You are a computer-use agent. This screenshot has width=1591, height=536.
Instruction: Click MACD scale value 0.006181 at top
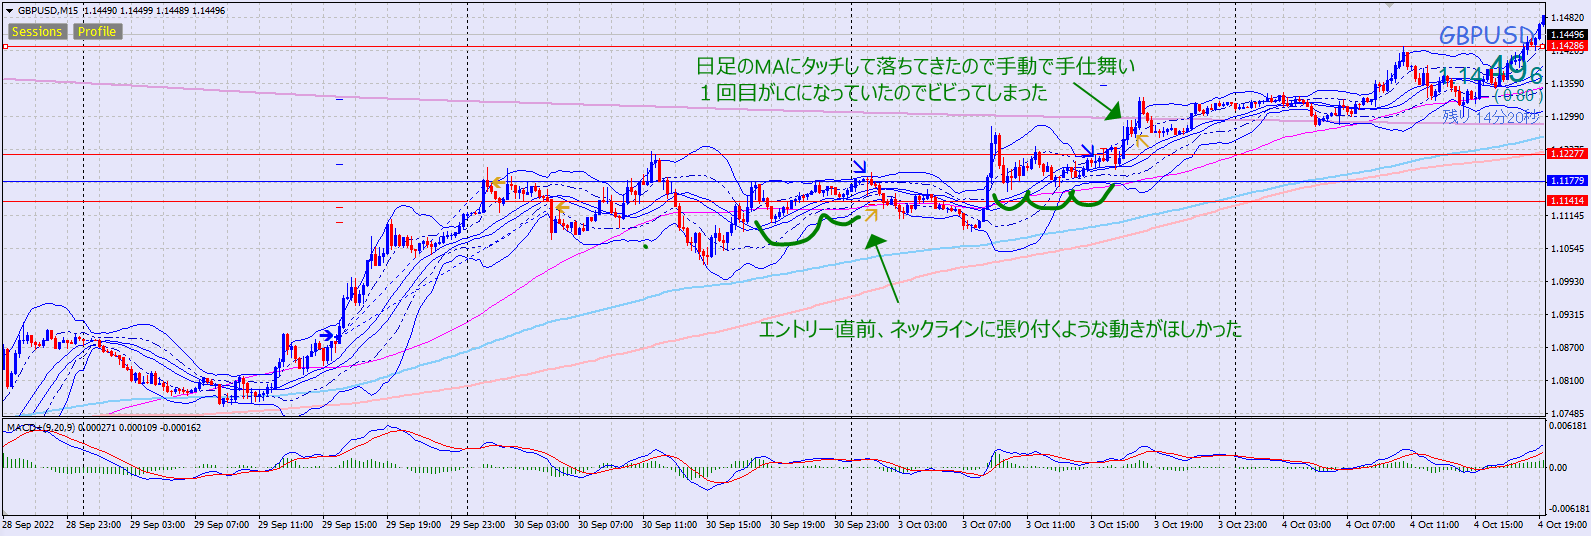pos(1568,426)
